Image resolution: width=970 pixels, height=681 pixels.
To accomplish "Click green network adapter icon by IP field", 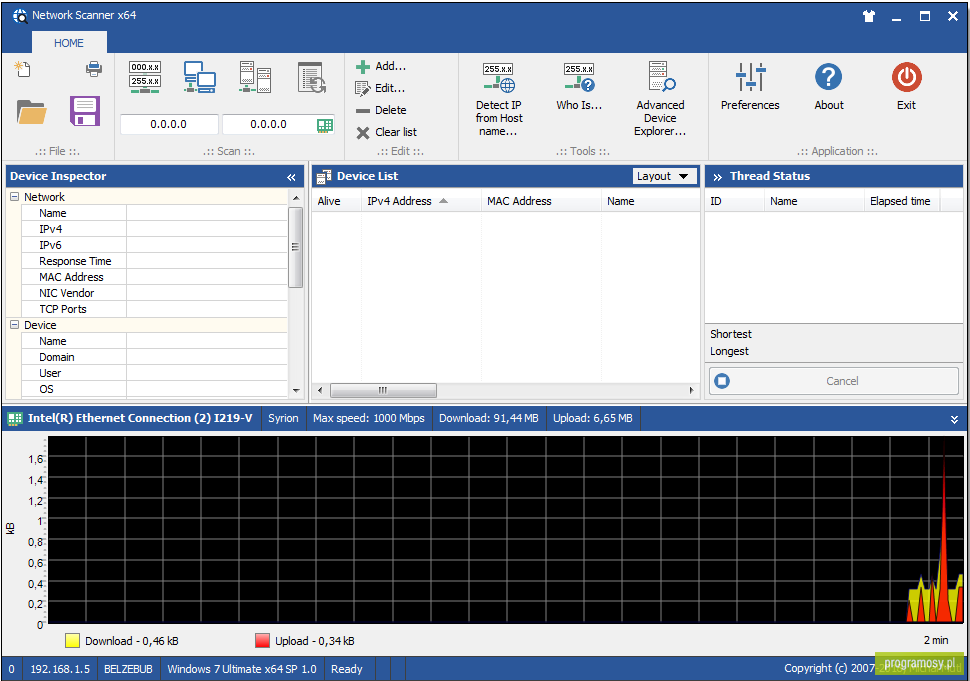I will pyautogui.click(x=325, y=125).
